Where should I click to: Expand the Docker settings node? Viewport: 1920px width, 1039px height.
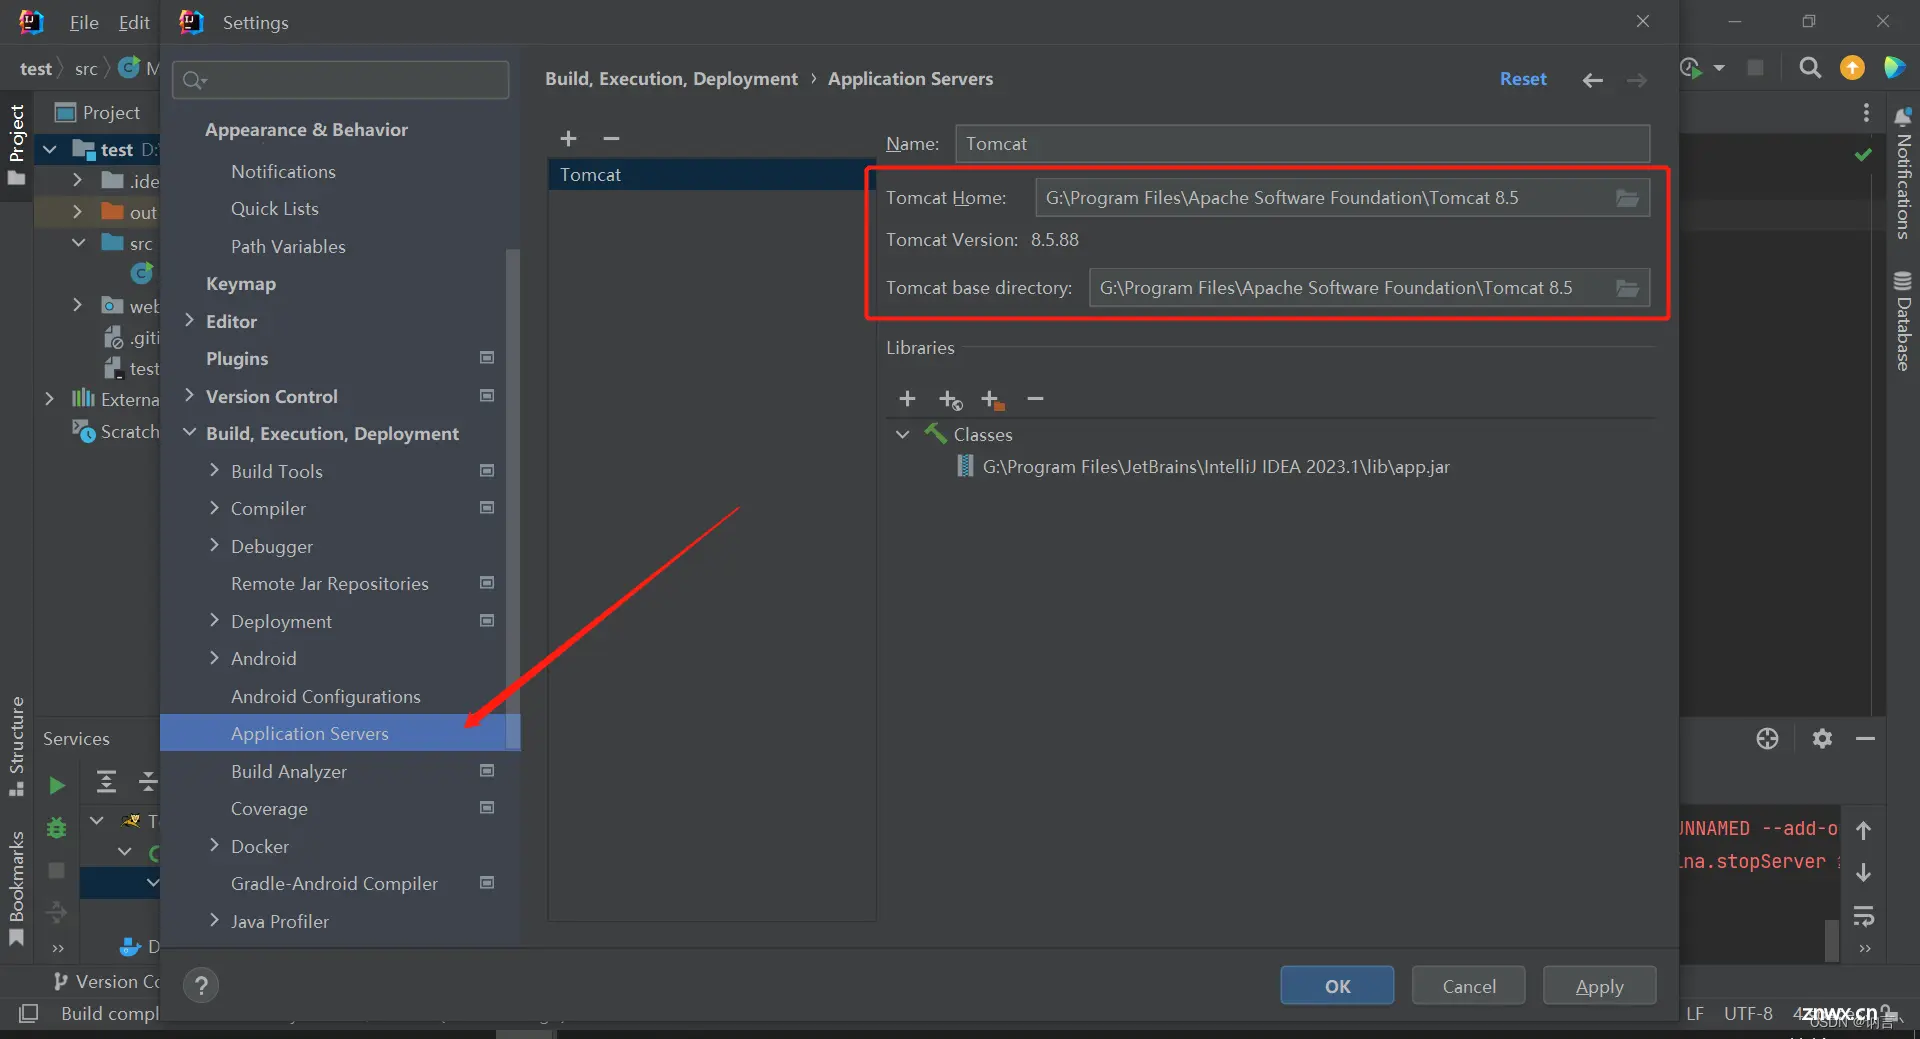(214, 845)
